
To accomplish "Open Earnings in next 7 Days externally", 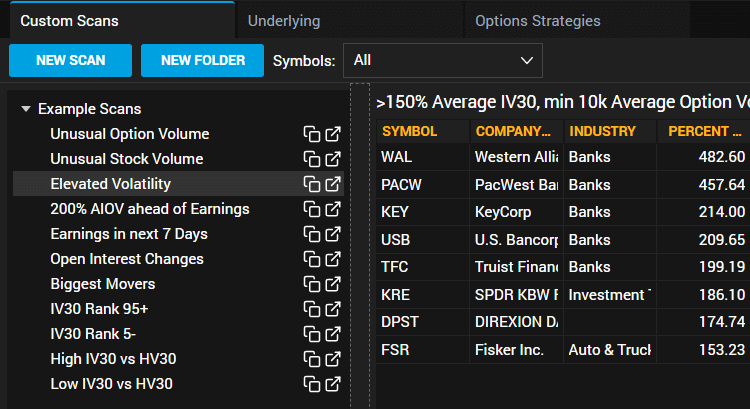I will coord(333,234).
